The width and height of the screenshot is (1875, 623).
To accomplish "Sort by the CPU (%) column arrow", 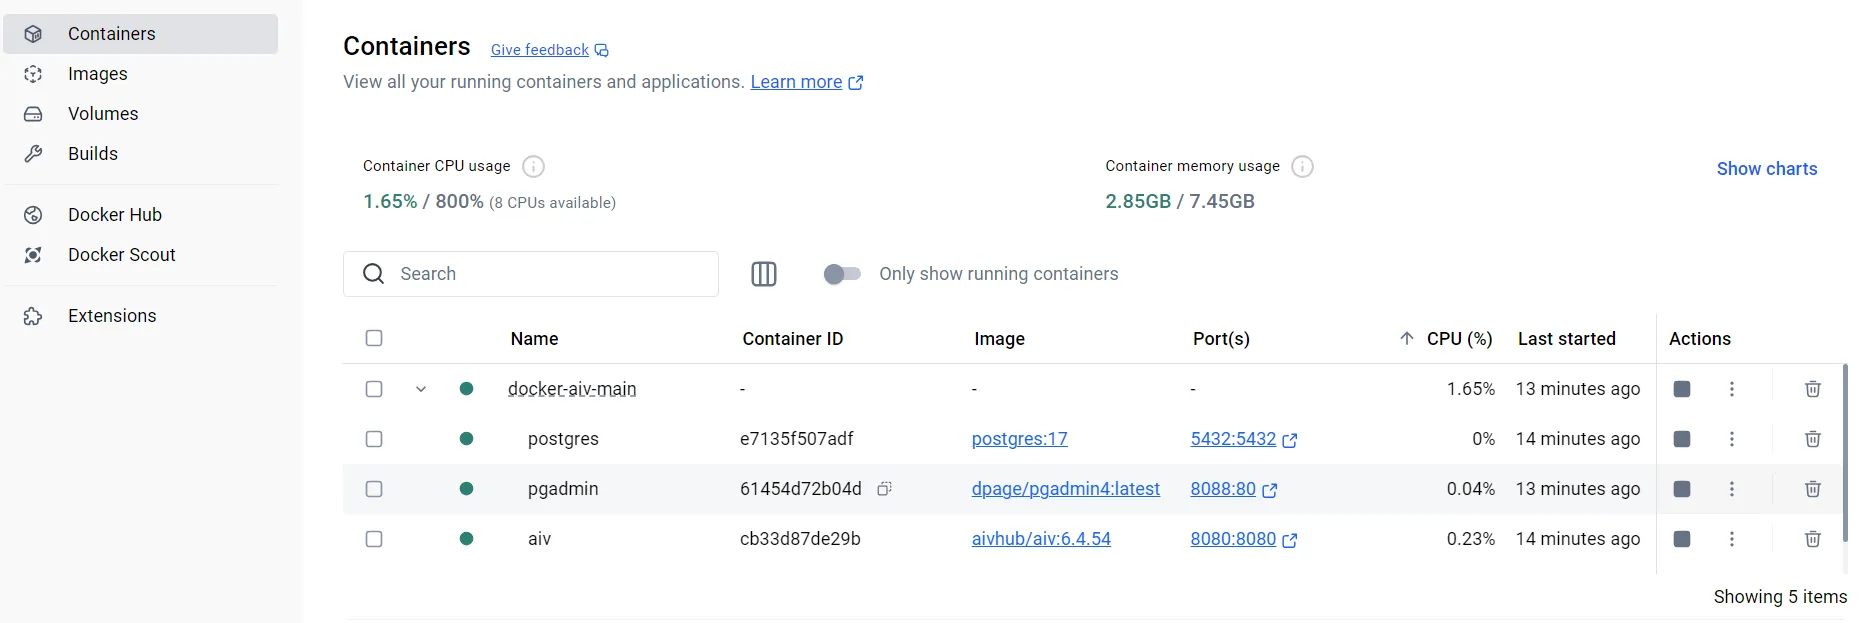I will 1407,339.
